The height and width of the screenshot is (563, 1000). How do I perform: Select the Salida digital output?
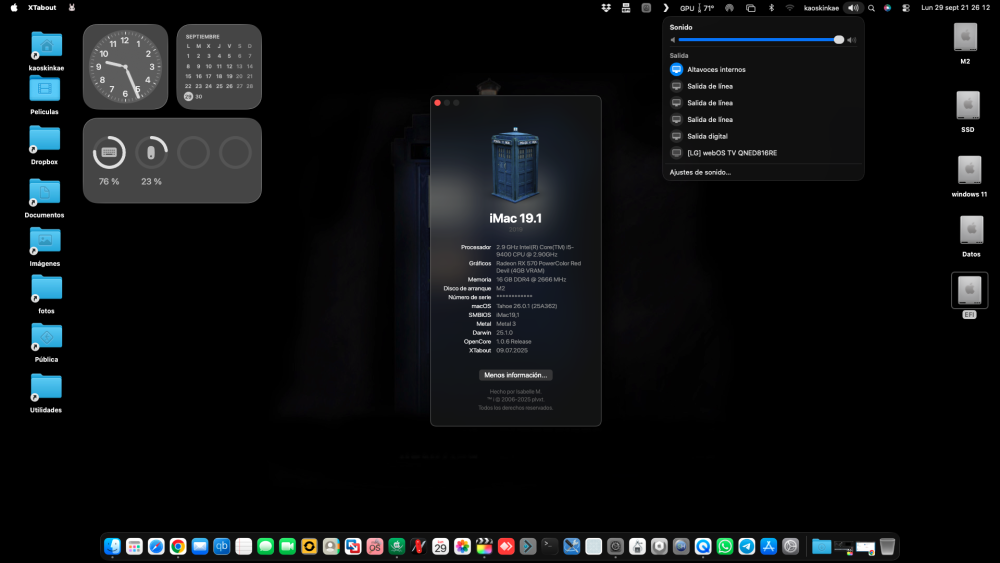763,136
